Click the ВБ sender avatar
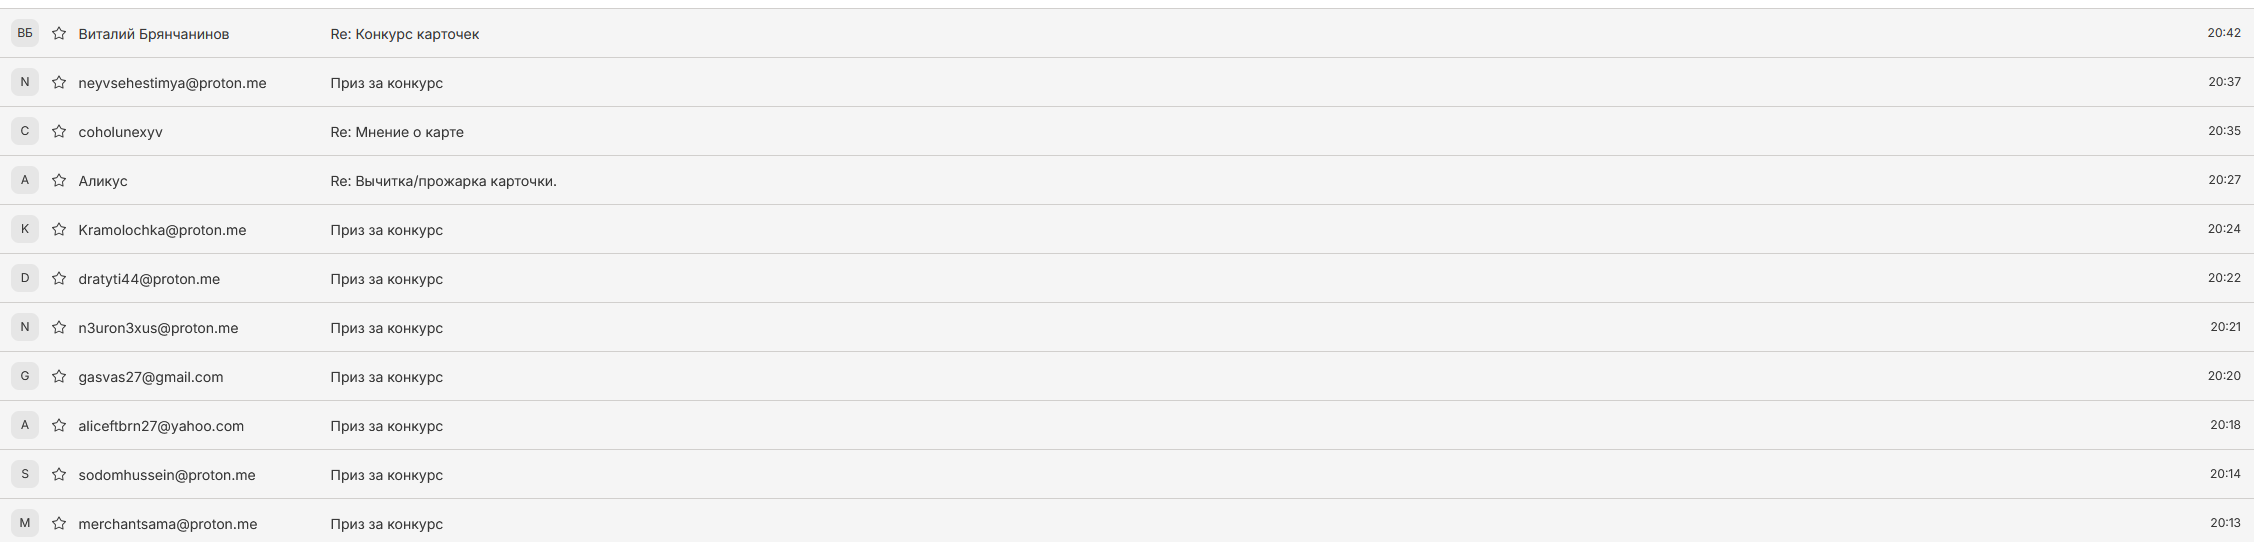The image size is (2254, 542). coord(25,33)
